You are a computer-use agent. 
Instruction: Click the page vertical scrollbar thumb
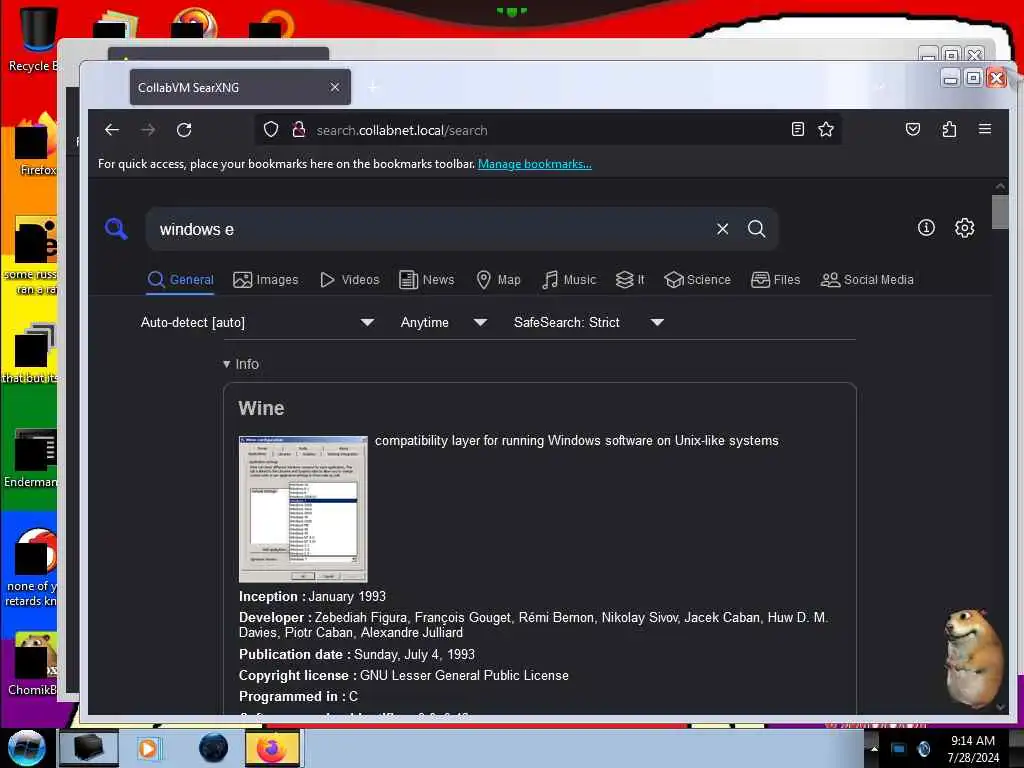click(x=1000, y=212)
